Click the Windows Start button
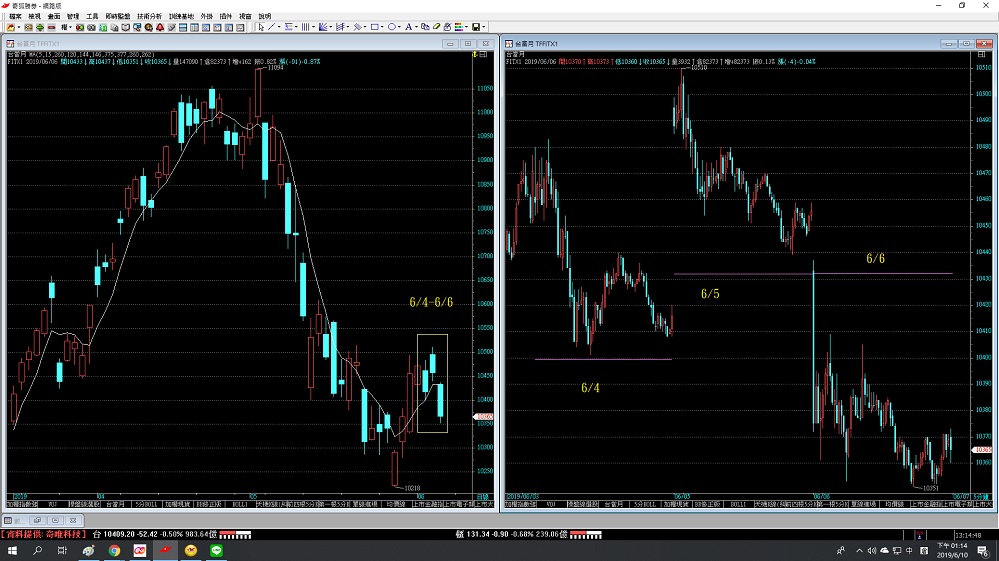The width and height of the screenshot is (999, 561). point(12,550)
